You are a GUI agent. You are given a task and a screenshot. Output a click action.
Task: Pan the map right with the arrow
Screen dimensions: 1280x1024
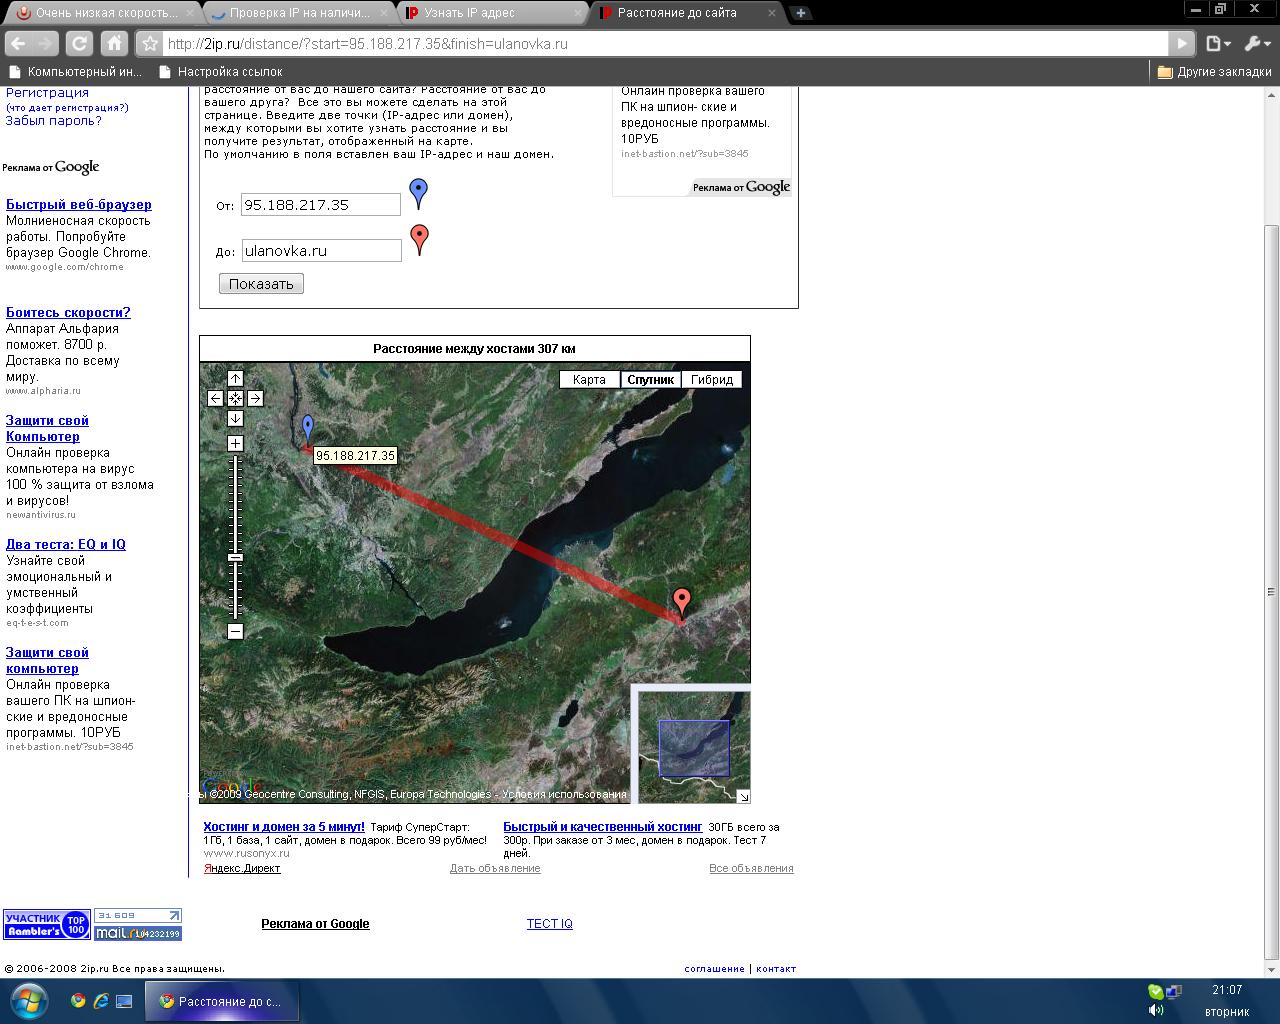click(255, 398)
